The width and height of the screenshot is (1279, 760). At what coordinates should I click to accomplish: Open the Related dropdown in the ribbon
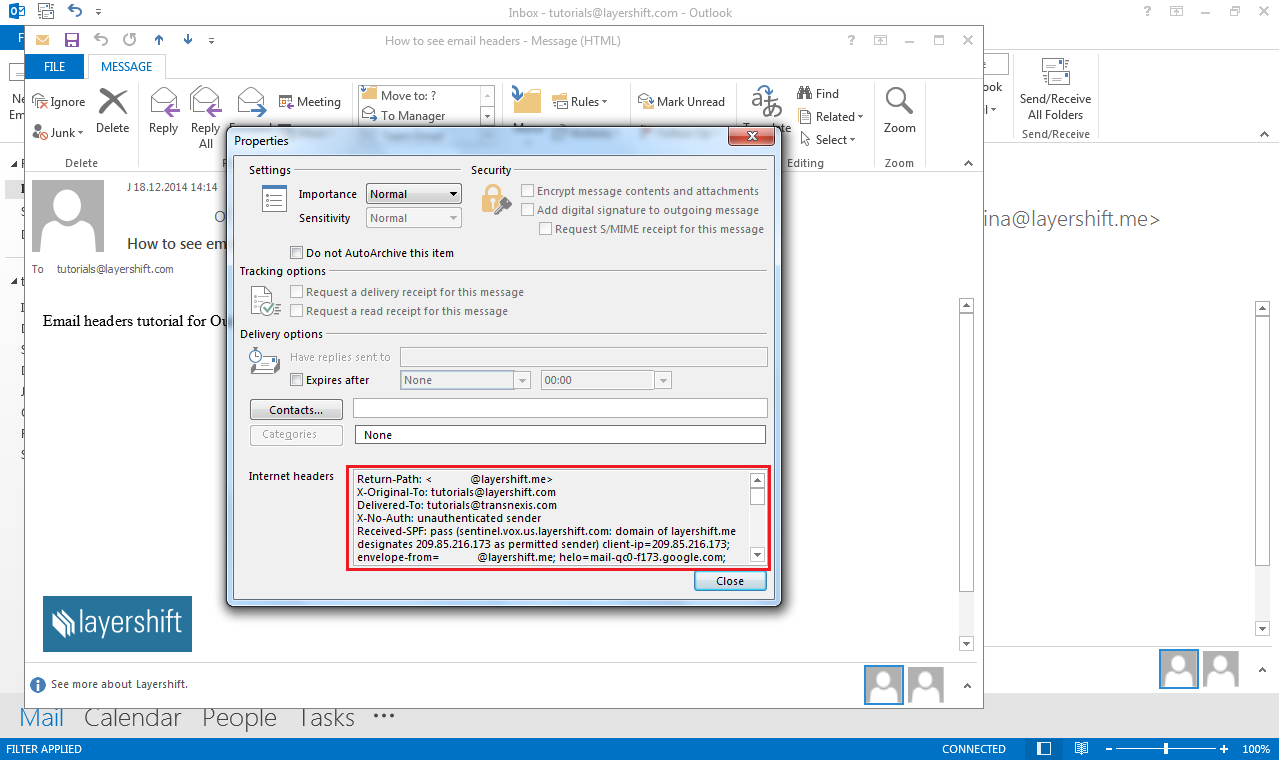coord(831,116)
